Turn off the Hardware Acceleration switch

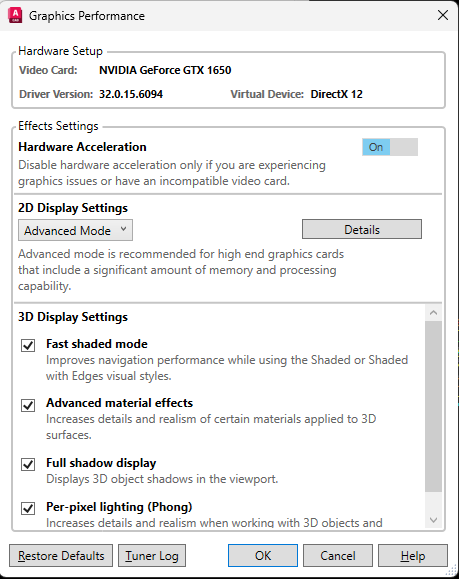[390, 147]
